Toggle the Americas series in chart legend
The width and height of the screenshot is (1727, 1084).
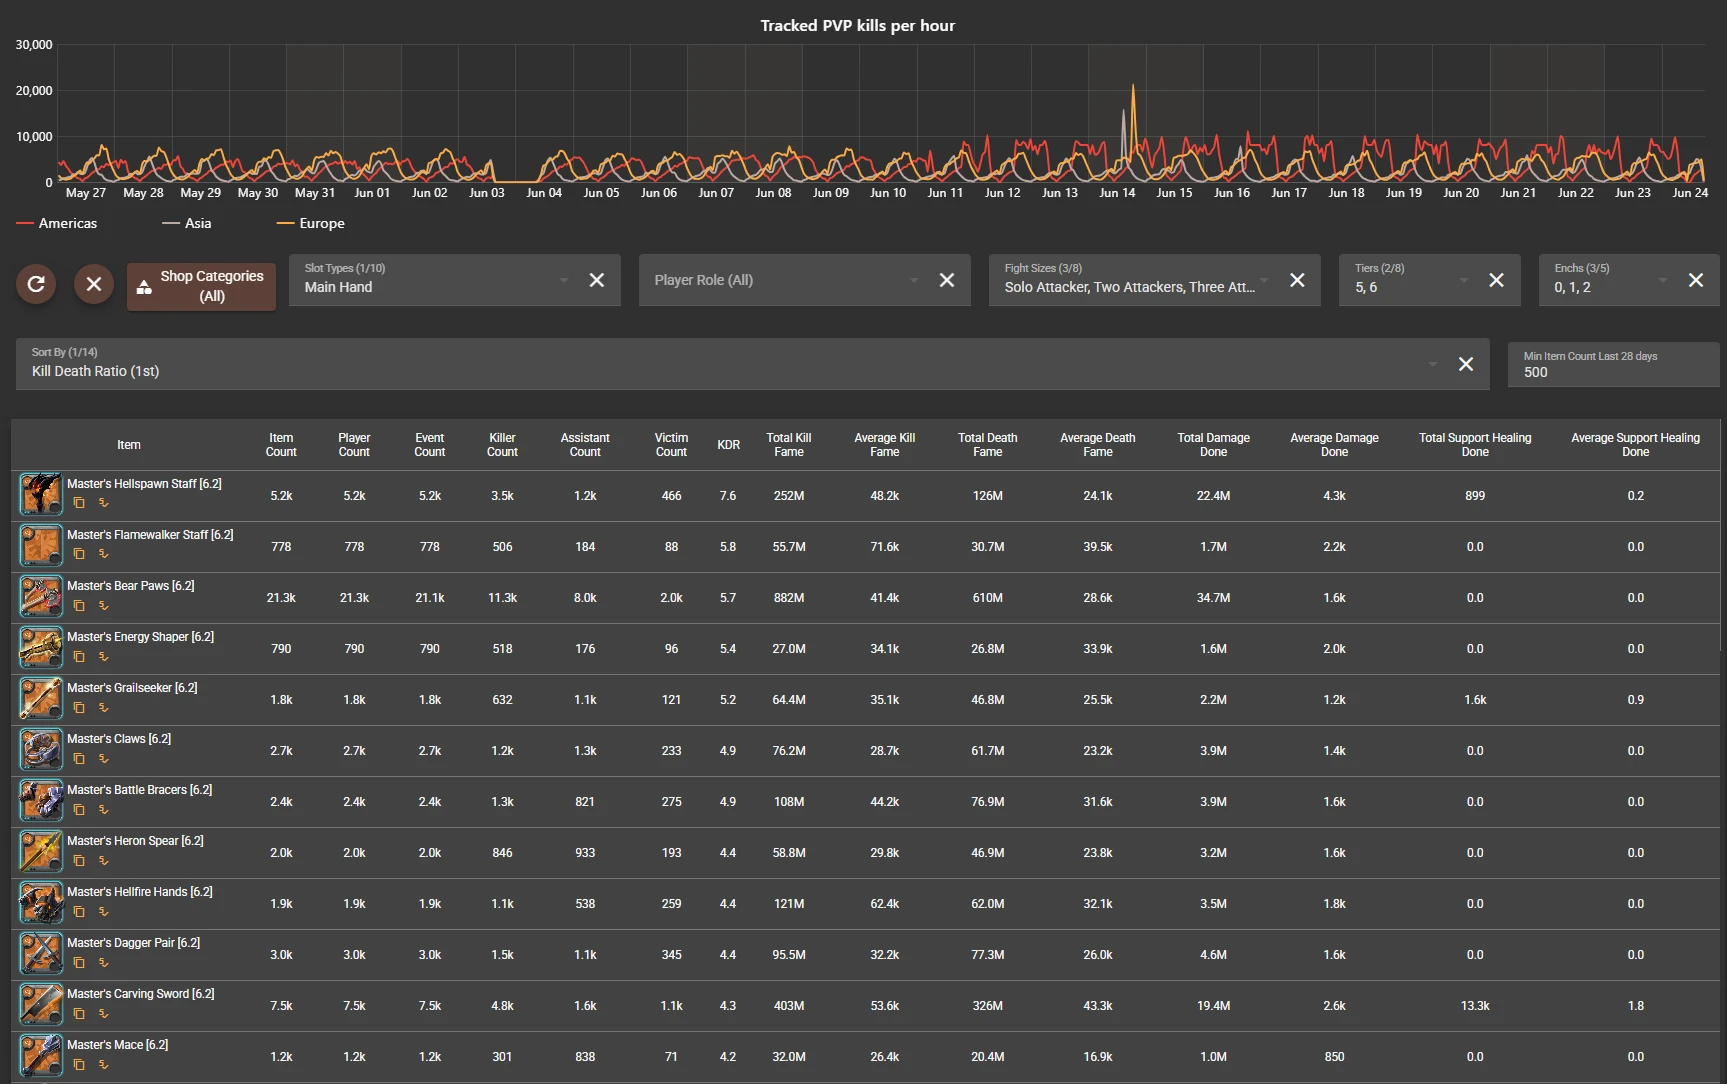(x=57, y=223)
